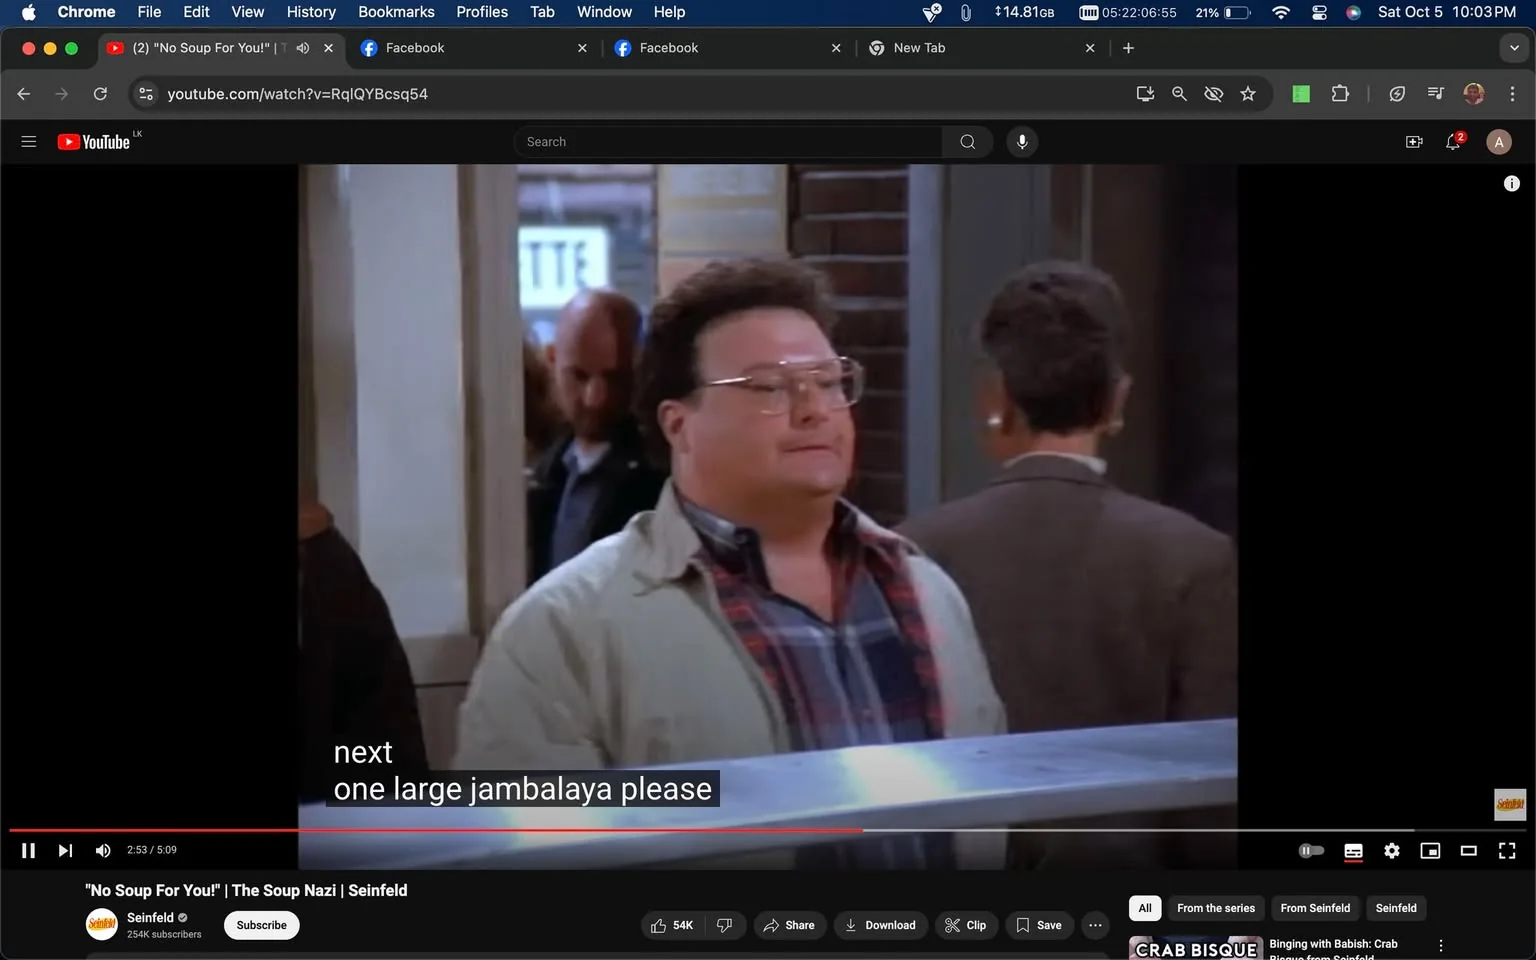Select the Seinfeld filter chip
This screenshot has width=1536, height=960.
click(x=1396, y=908)
